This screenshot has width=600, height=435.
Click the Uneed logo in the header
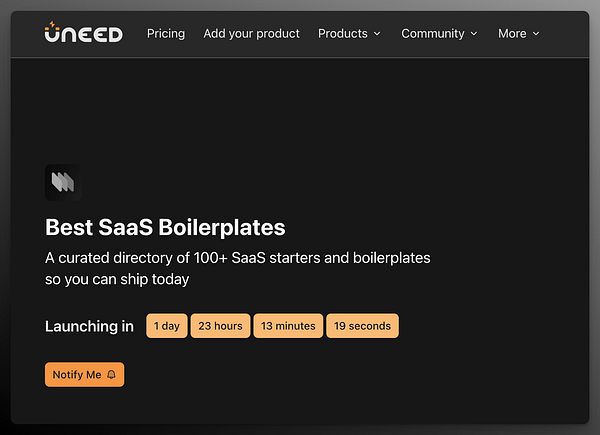[83, 33]
